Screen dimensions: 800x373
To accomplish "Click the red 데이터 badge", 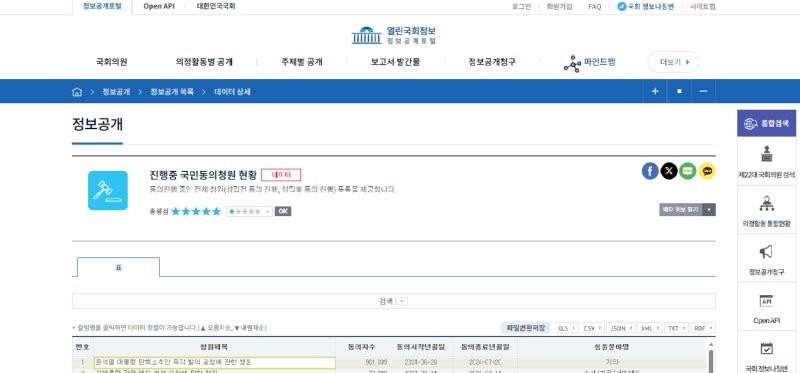I will point(281,175).
